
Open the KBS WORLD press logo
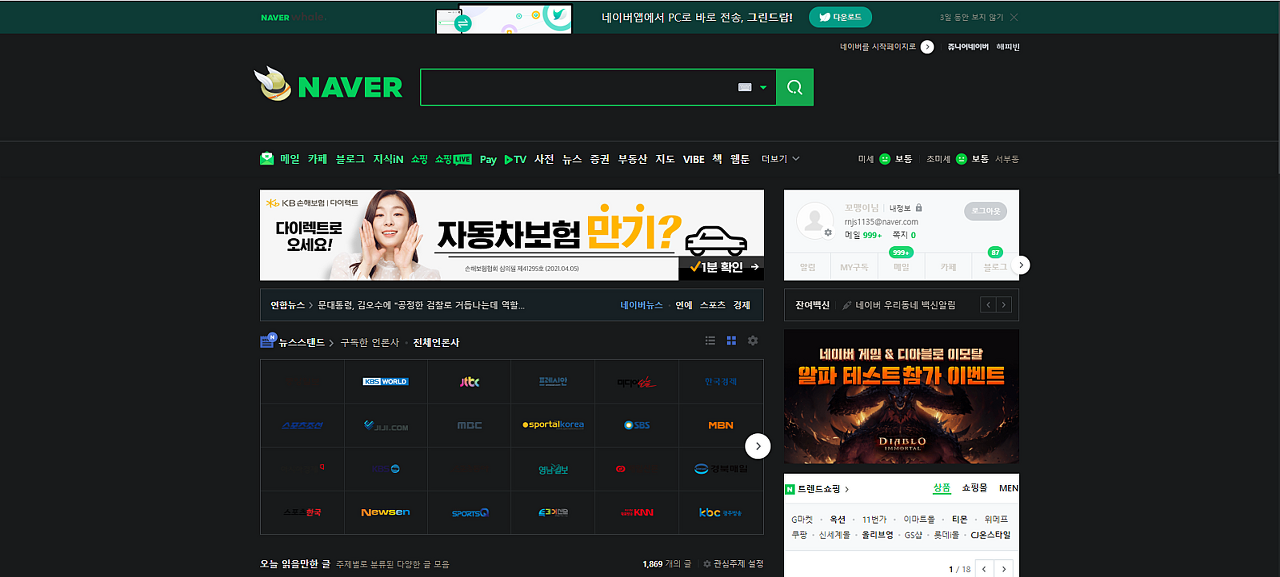385,381
